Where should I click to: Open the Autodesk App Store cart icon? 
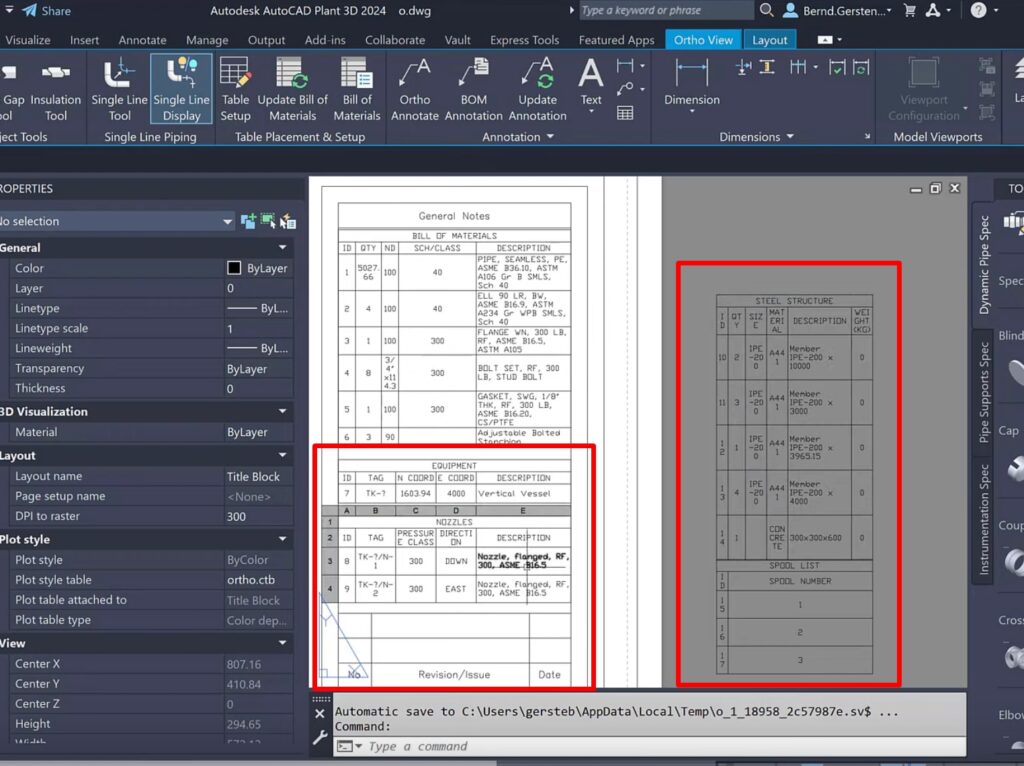[910, 10]
